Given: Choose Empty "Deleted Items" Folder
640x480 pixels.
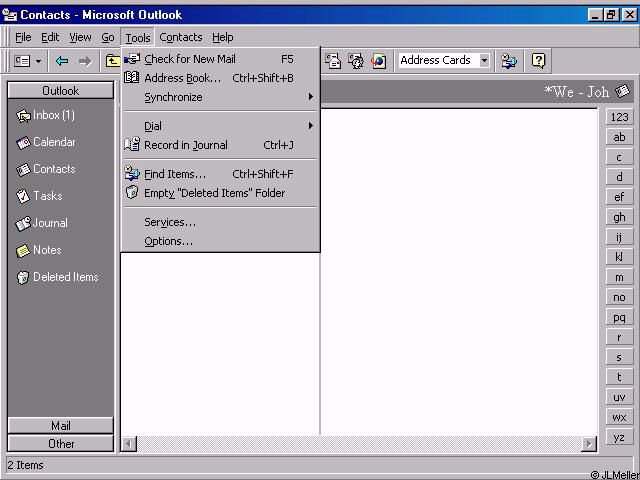Looking at the screenshot, I should tap(220, 193).
